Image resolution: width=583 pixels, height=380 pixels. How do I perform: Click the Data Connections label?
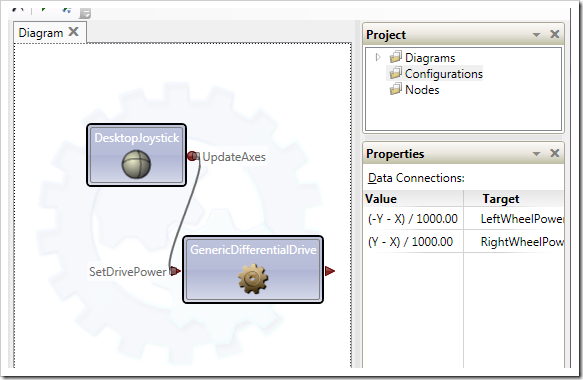coord(416,178)
